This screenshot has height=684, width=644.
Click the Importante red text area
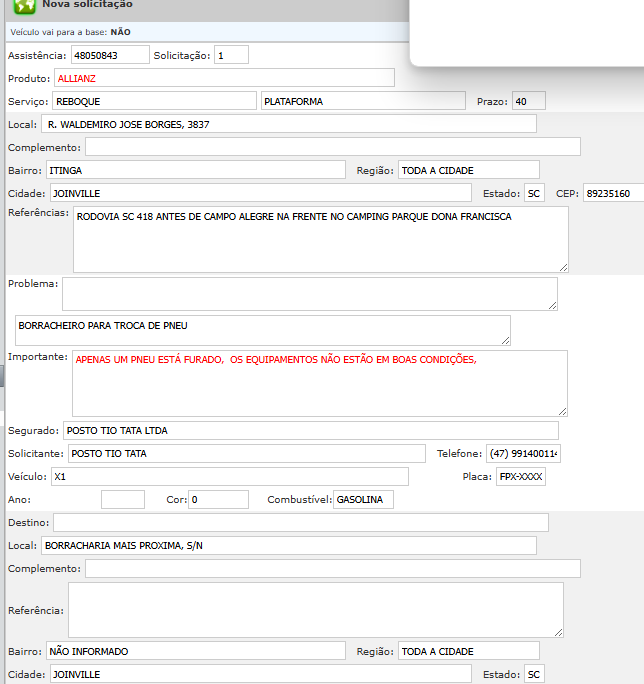(320, 383)
